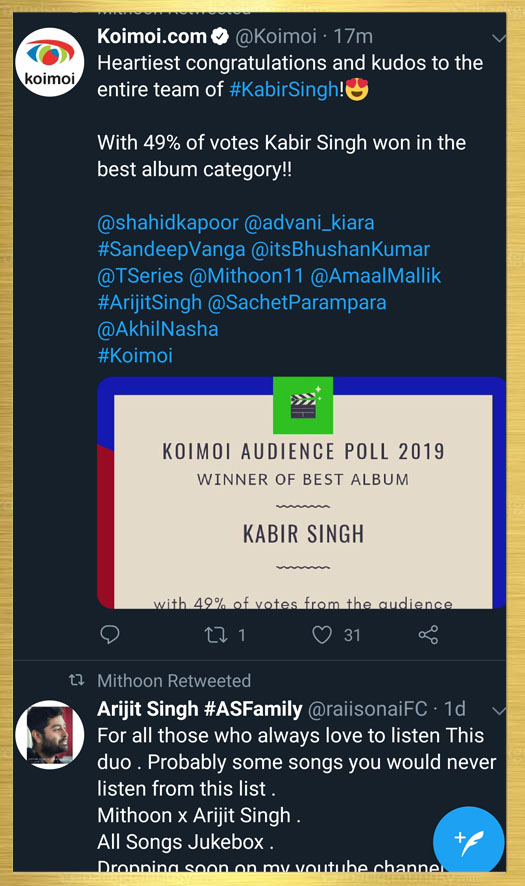The height and width of the screenshot is (886, 525).
Task: Visit the @advani_kiara profile mention
Action: point(309,223)
